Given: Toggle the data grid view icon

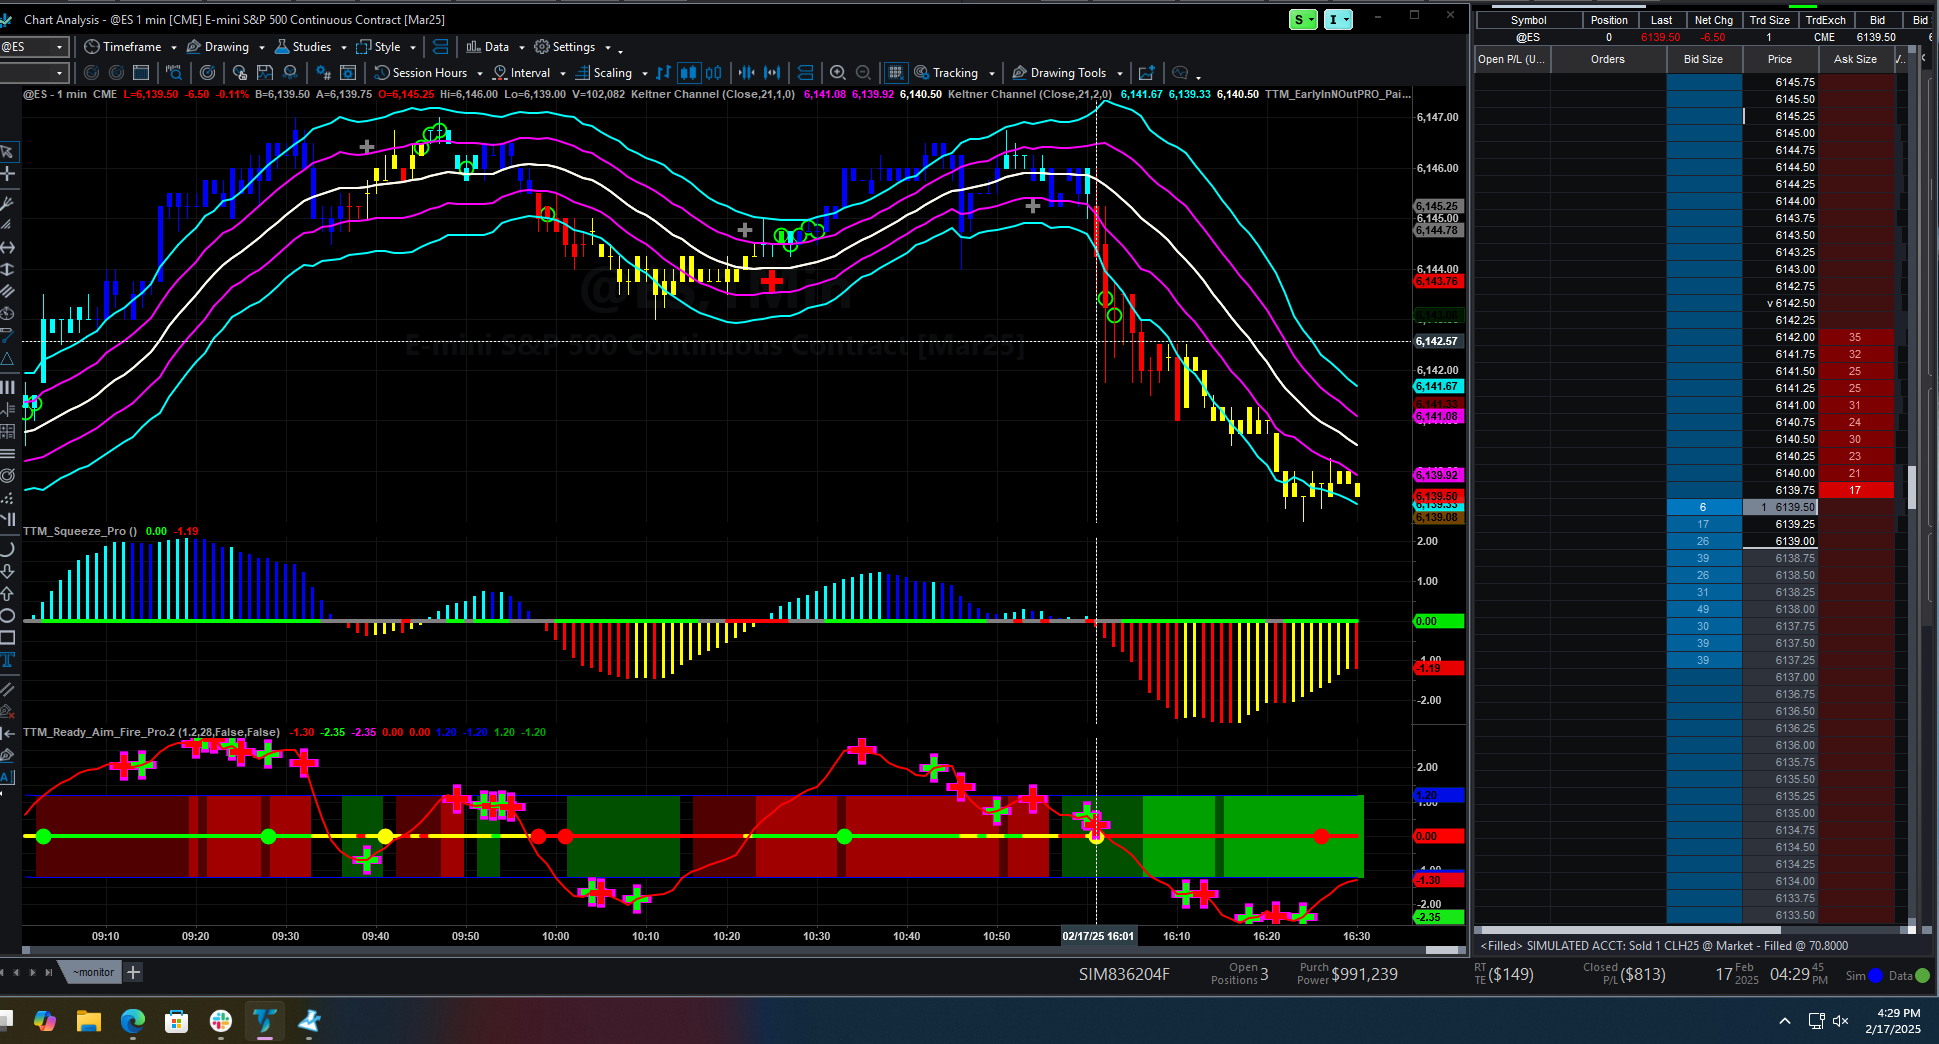Looking at the screenshot, I should point(896,73).
